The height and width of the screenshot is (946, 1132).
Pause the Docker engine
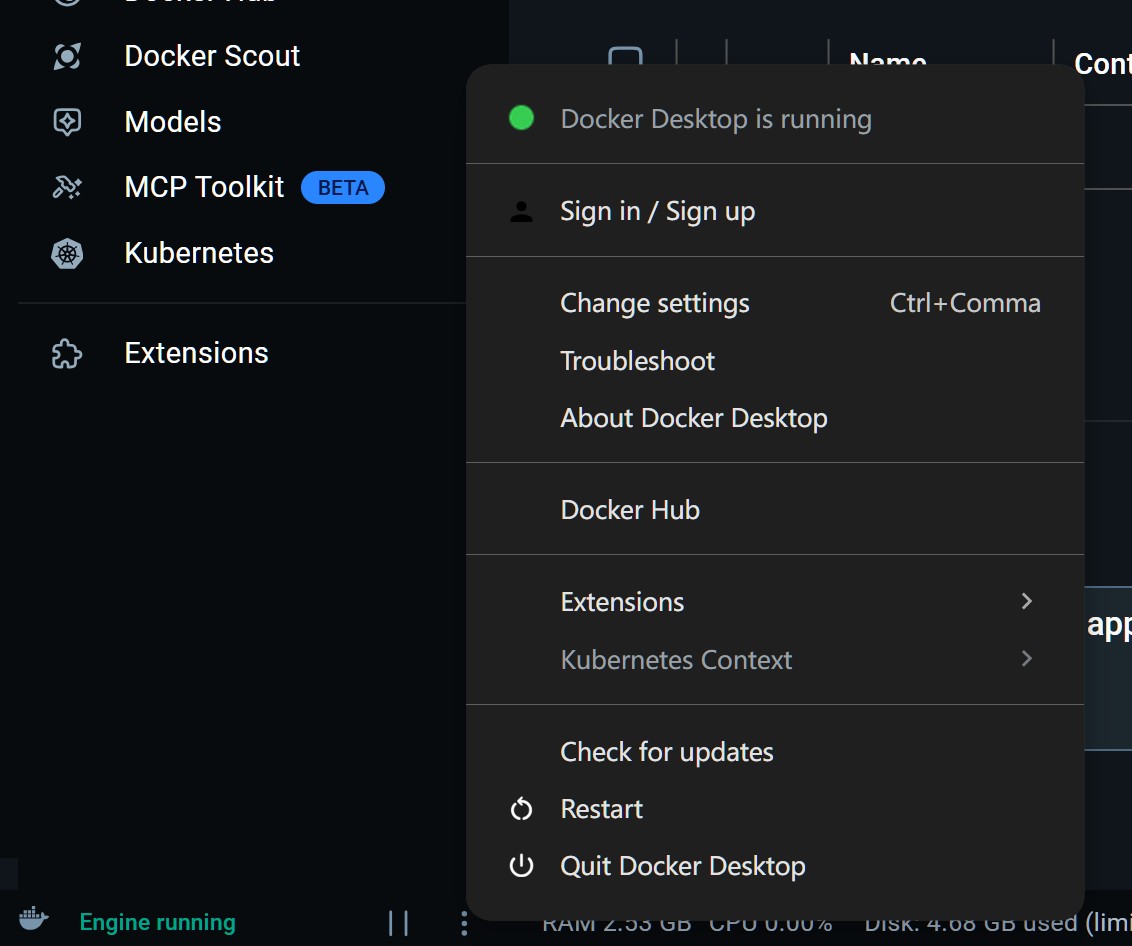point(399,923)
